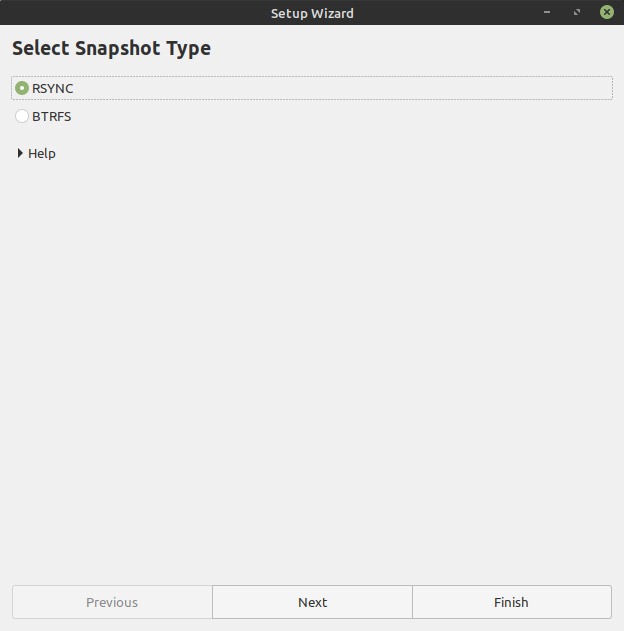Go to the Previous wizard page
Screen dimensions: 624x631
point(112,602)
